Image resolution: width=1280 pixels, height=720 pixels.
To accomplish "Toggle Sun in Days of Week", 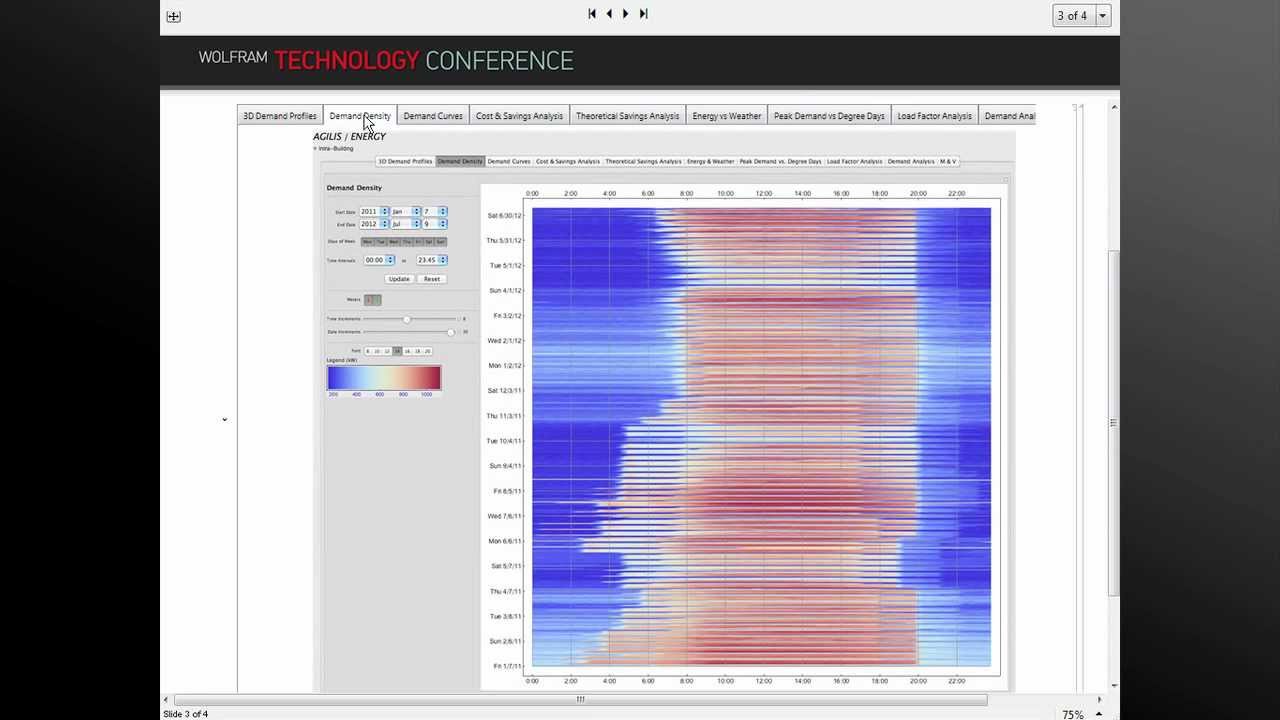I will (440, 241).
